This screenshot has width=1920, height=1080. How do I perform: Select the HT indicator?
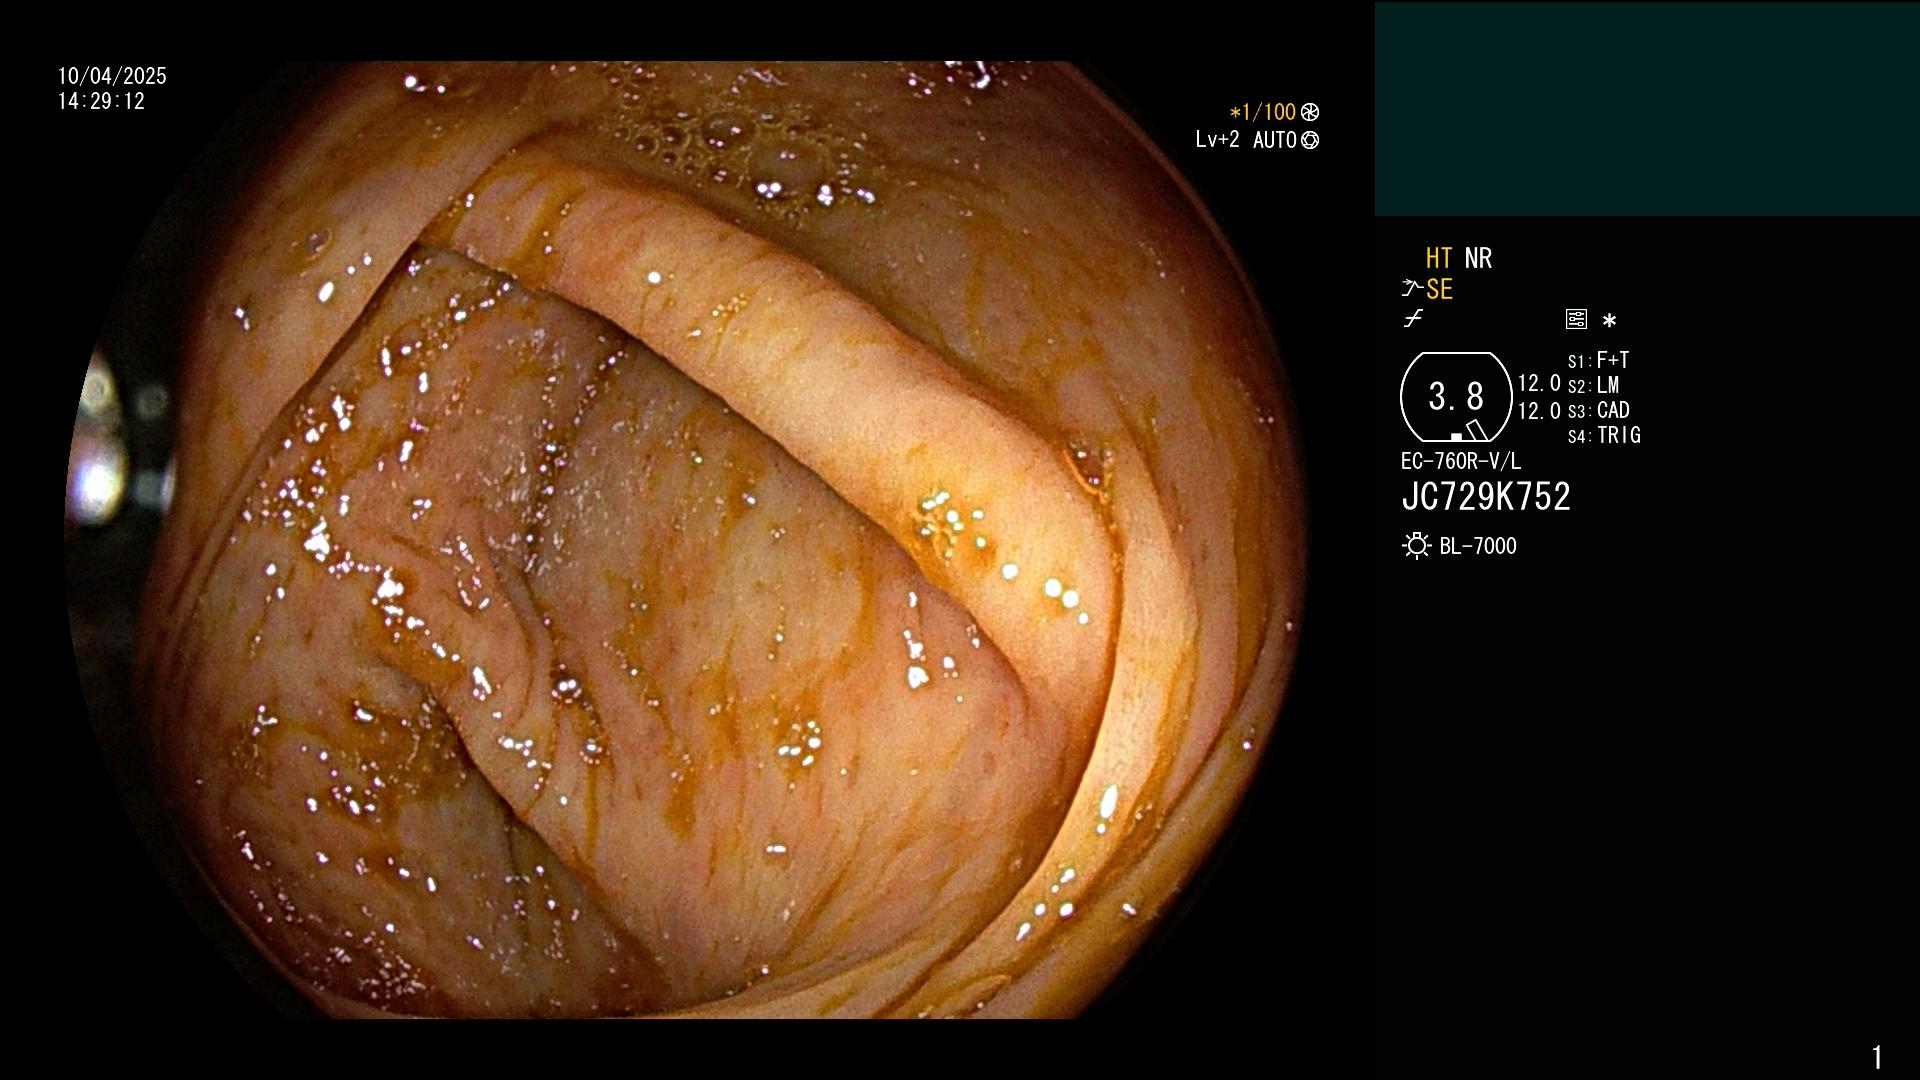(x=1439, y=258)
